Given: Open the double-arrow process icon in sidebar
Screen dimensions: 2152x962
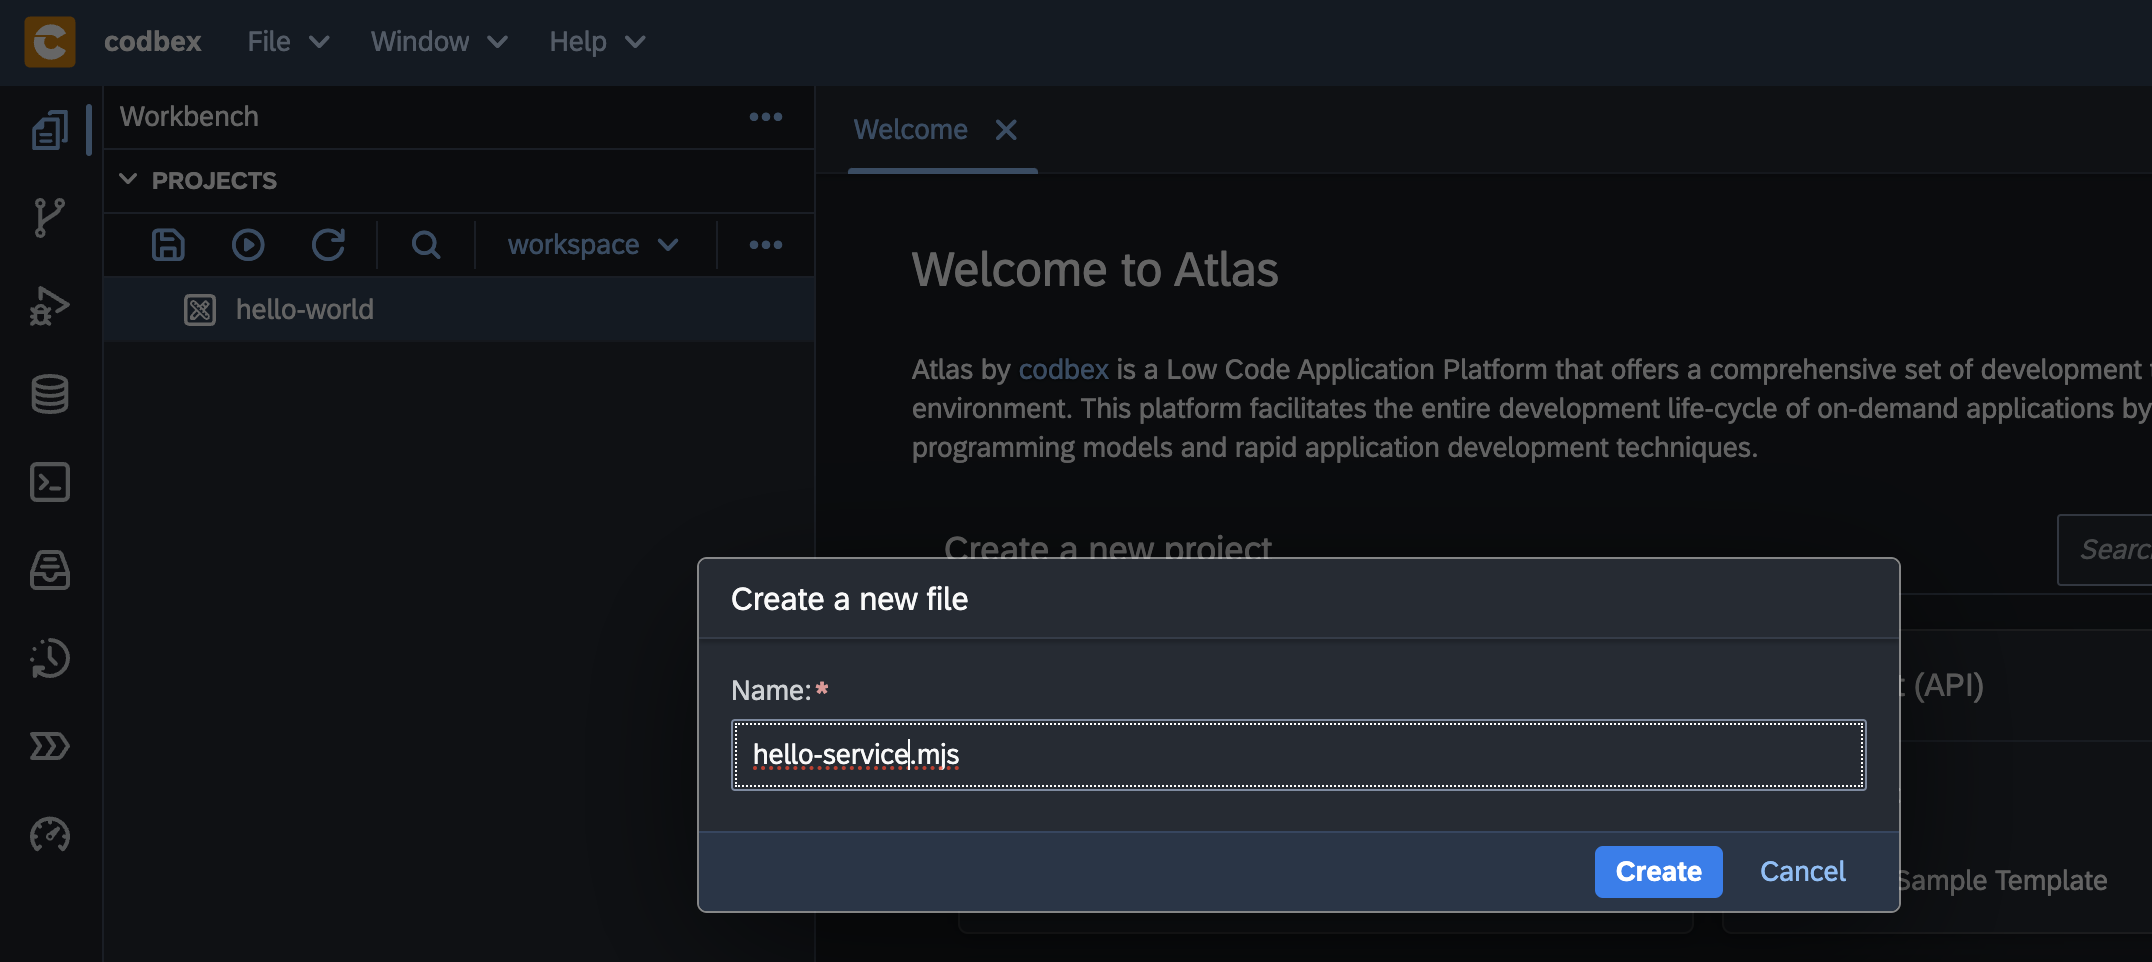Looking at the screenshot, I should (50, 746).
